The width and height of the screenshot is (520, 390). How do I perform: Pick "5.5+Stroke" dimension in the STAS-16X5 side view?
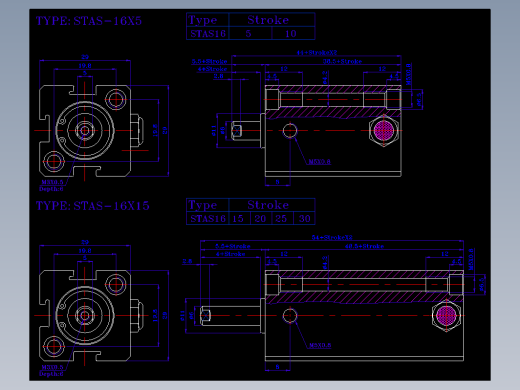209,62
